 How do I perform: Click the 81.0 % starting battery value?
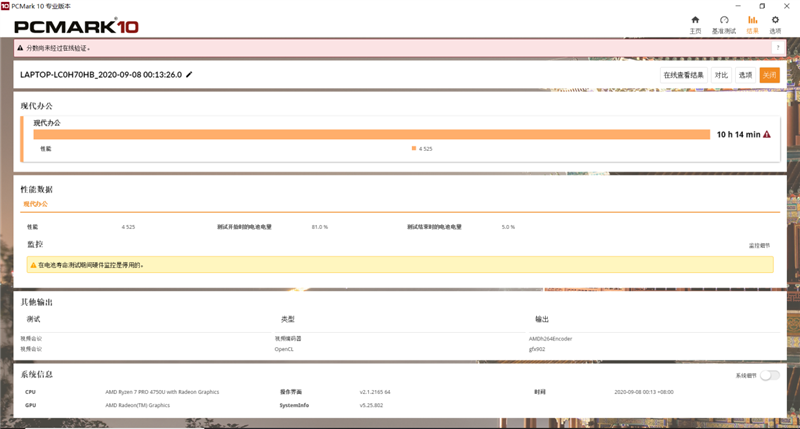(x=320, y=227)
